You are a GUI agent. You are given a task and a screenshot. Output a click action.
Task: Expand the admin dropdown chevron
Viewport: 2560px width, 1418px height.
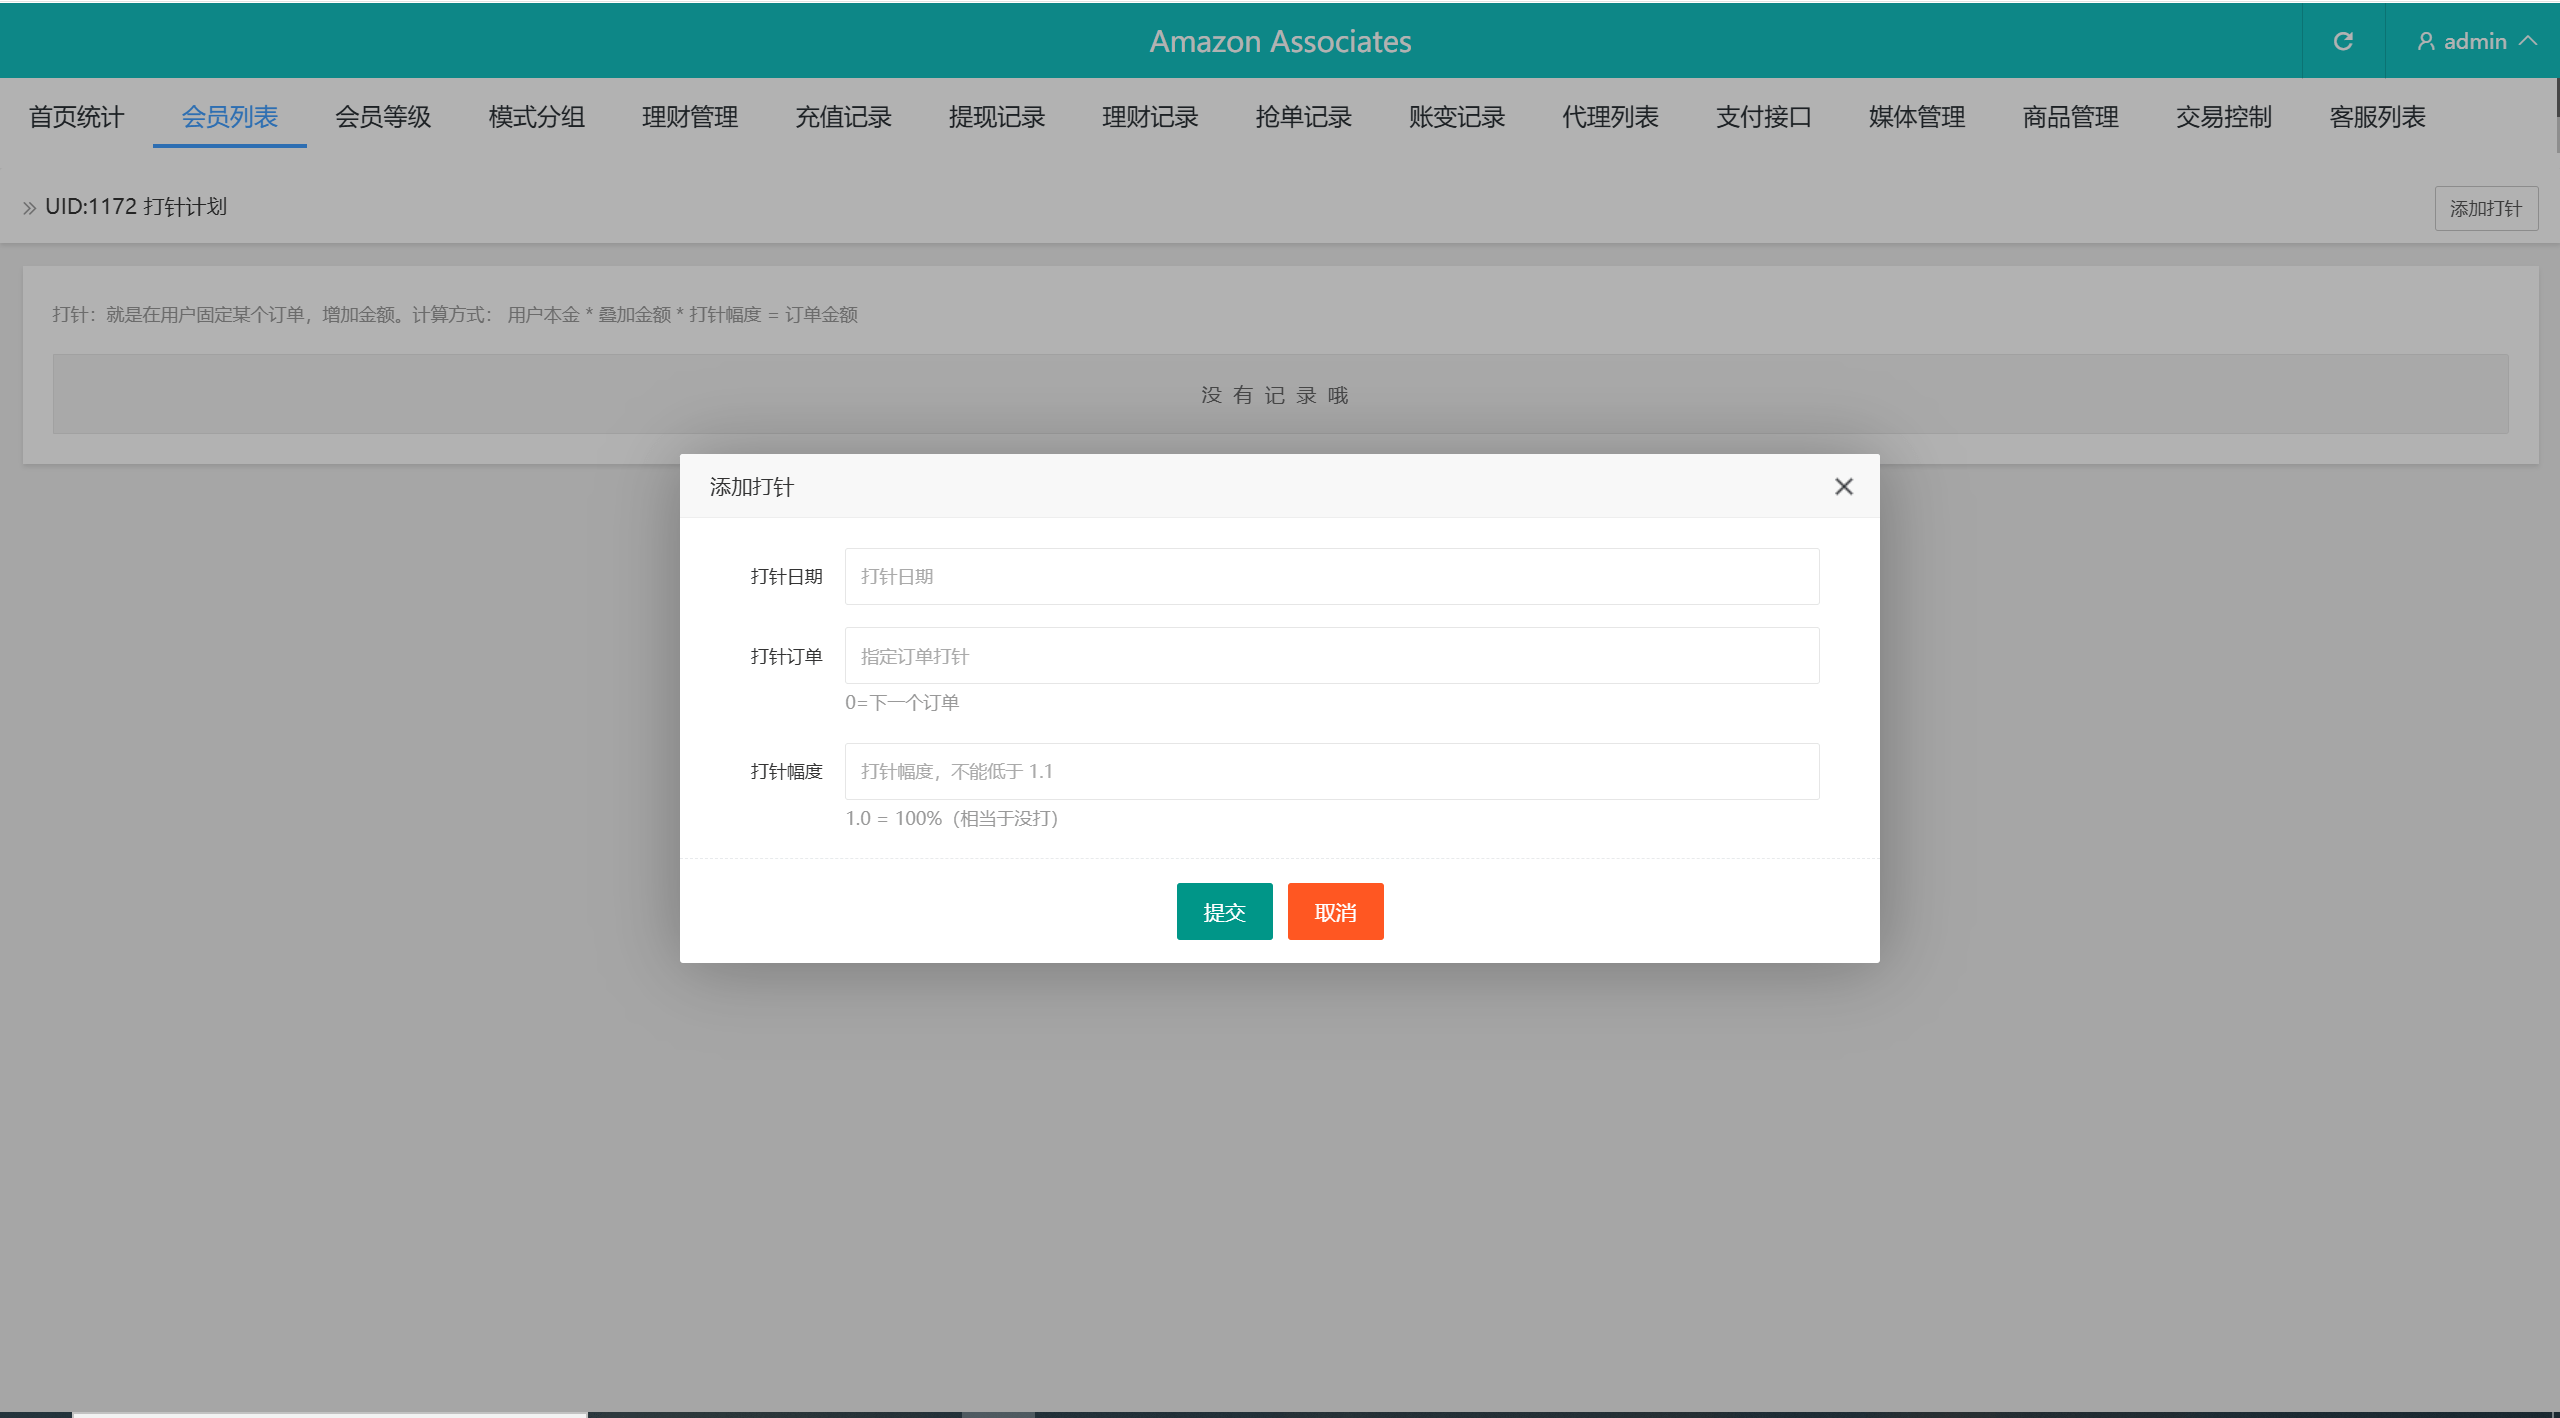coord(2529,41)
